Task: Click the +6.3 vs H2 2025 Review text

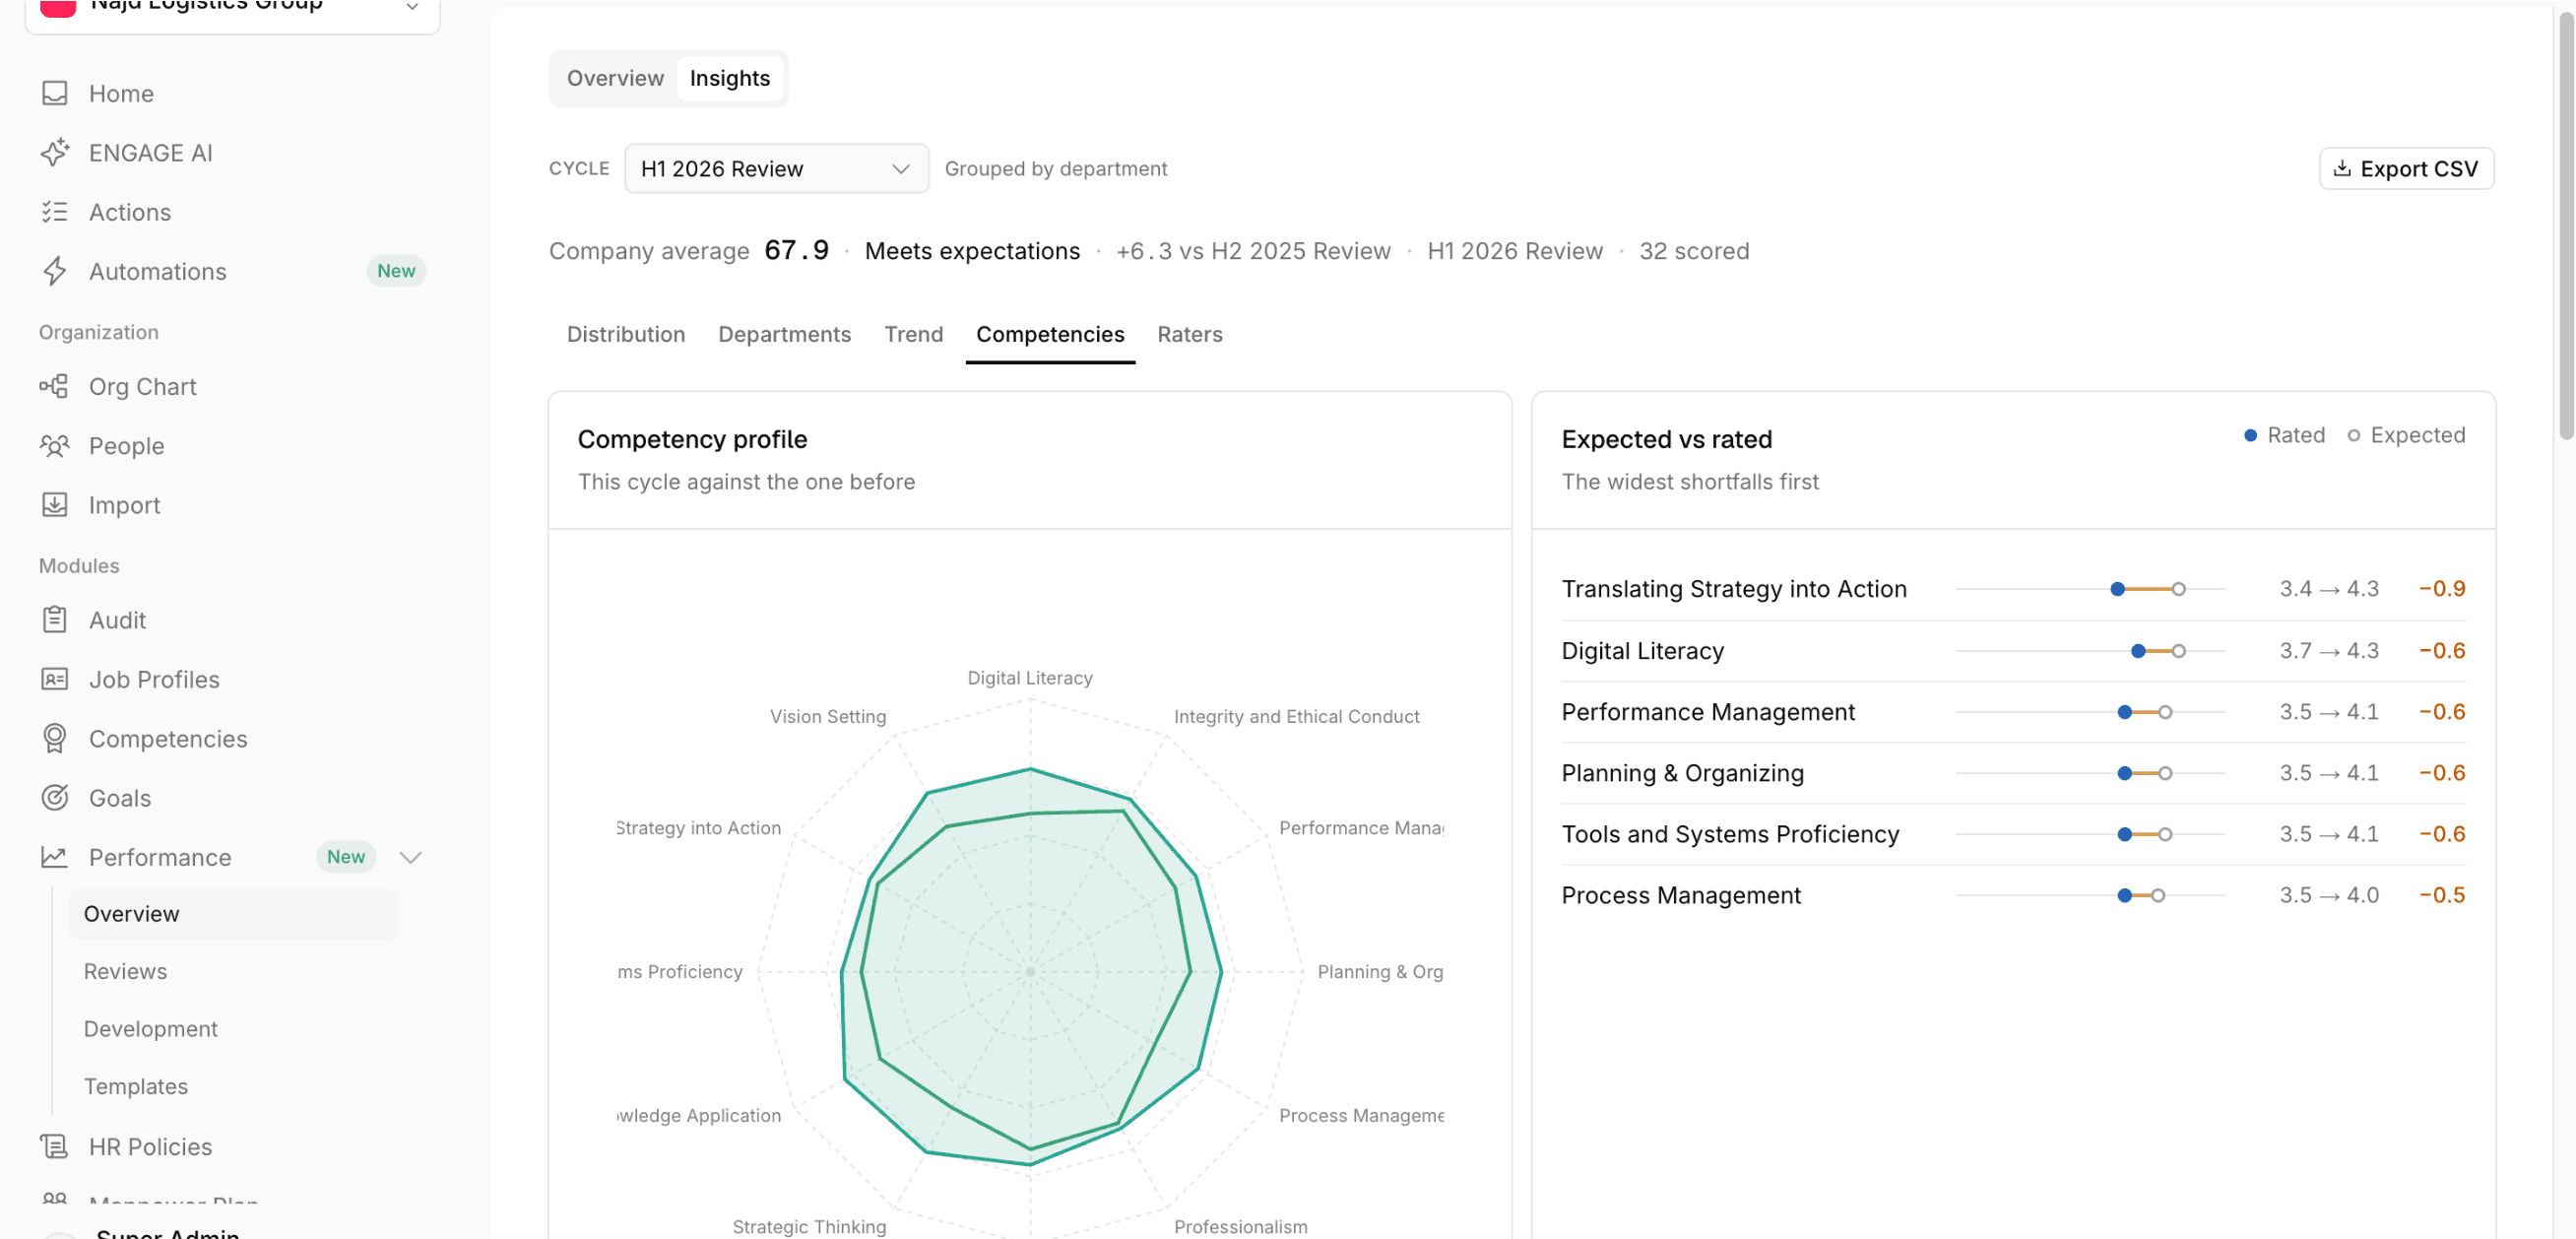Action: coord(1253,251)
